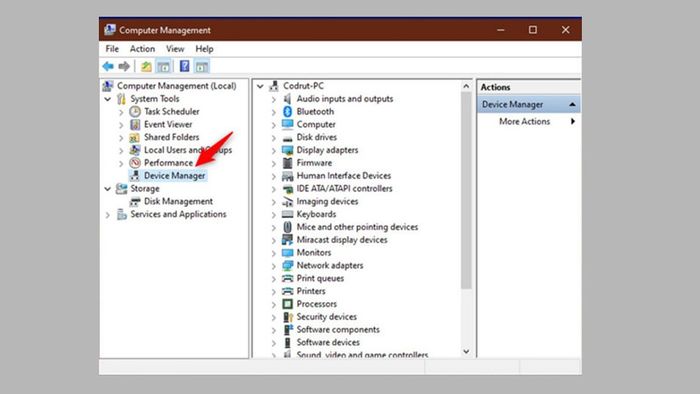Click the Back arrow toolbar icon
The width and height of the screenshot is (700, 394).
point(108,66)
